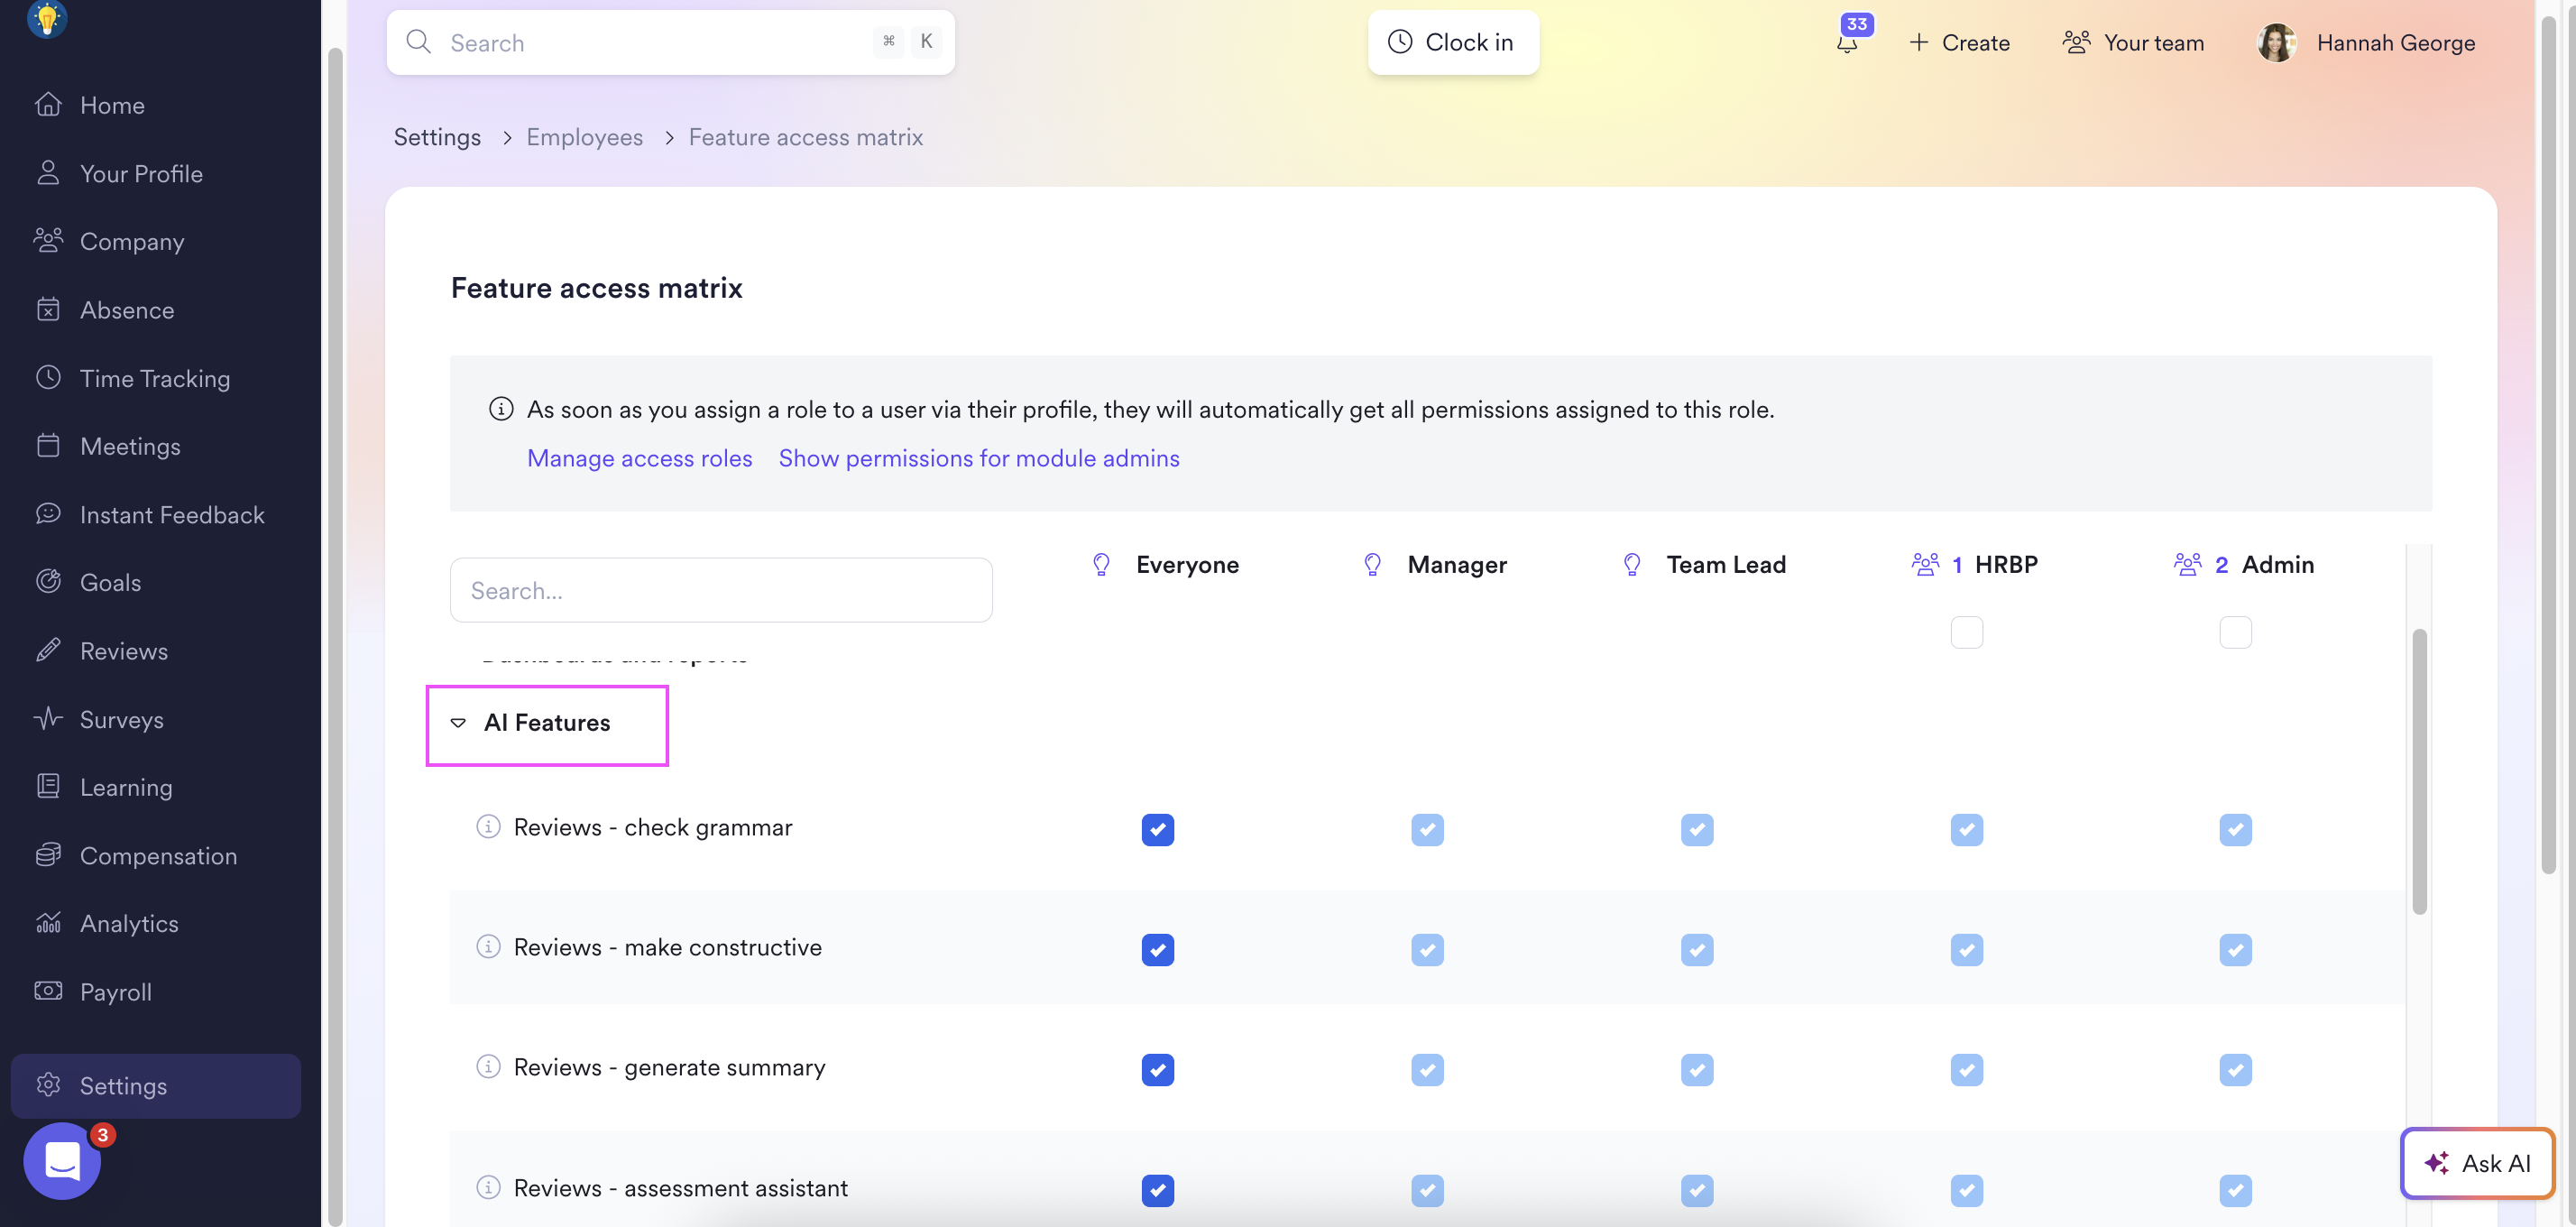Toggle Everyone checkbox for Reviews - make constructive
Viewport: 2576px width, 1227px height.
[1157, 949]
